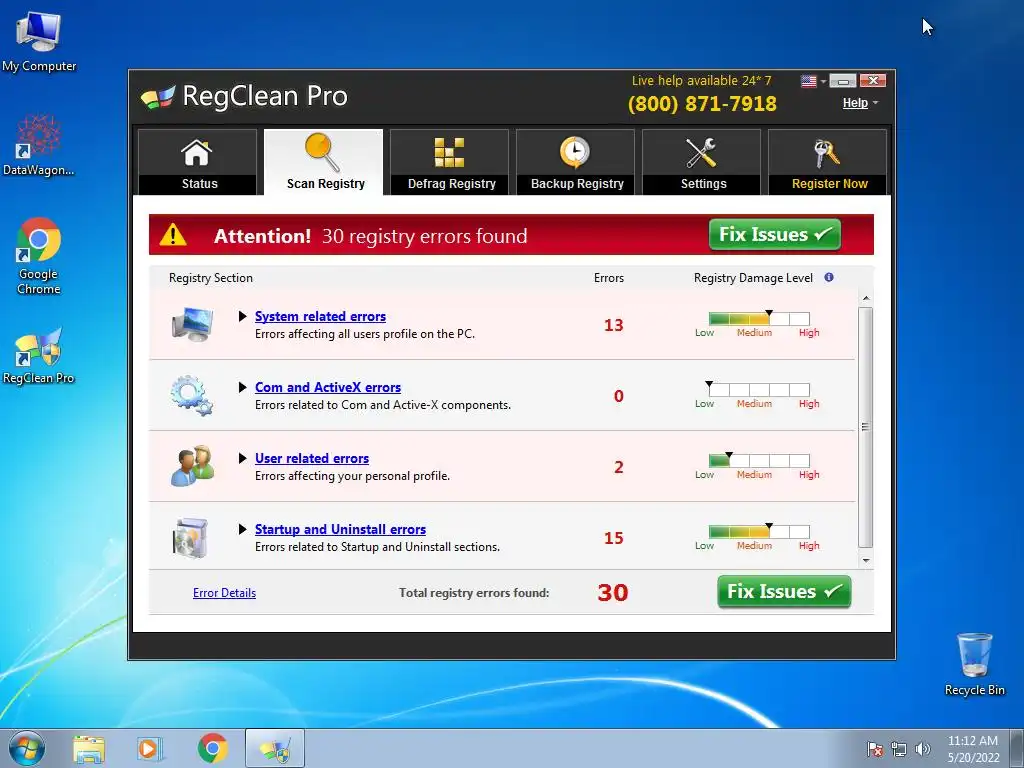This screenshot has width=1024, height=768.
Task: Click the yellow blocks Defrag icon
Action: pos(449,152)
